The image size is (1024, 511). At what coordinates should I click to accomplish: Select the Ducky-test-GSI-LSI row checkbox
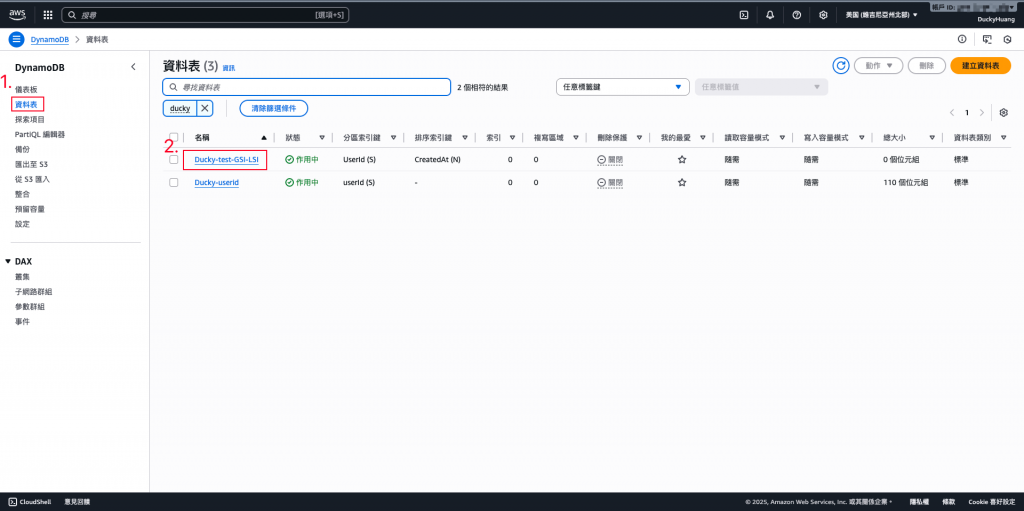click(174, 159)
